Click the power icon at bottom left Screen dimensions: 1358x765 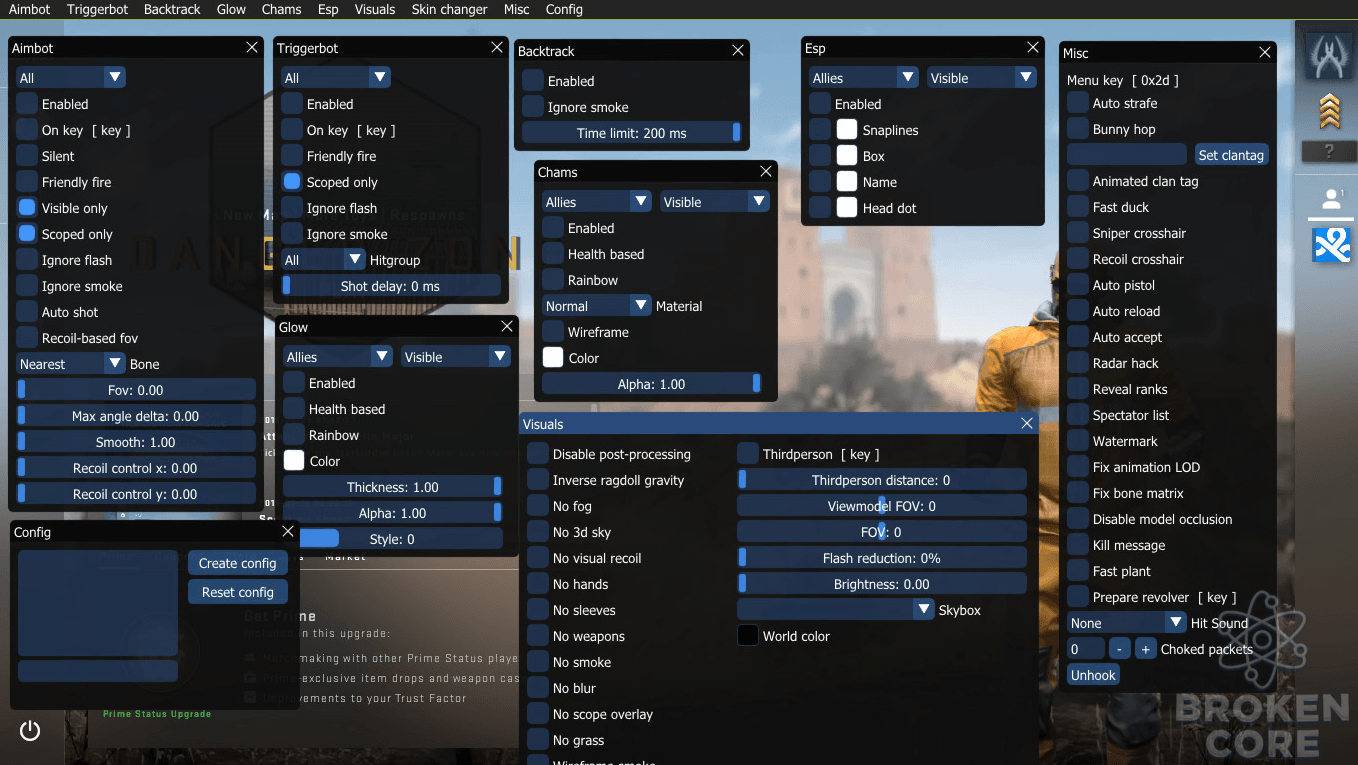pos(30,731)
